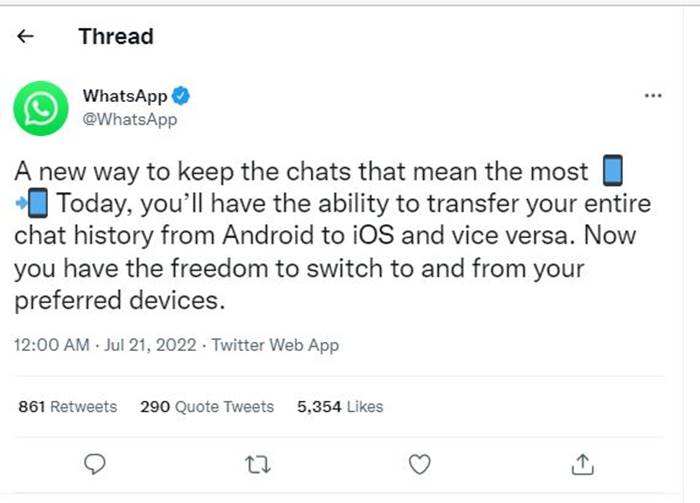Viewport: 700px width, 503px height.
Task: Like the tweet with heart icon
Action: point(421,463)
